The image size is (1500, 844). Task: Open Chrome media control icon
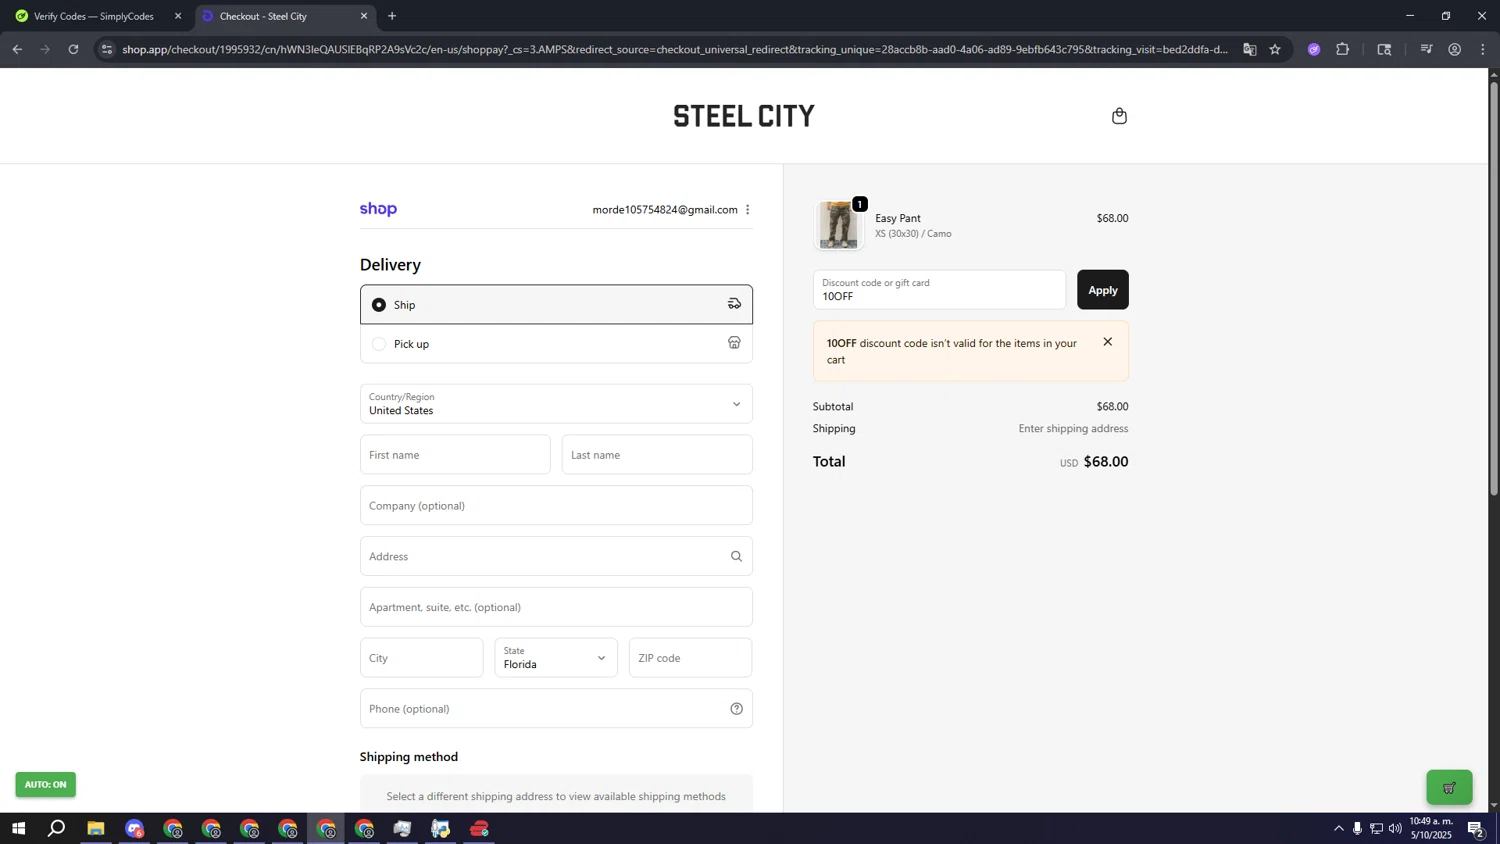[x=1426, y=49]
